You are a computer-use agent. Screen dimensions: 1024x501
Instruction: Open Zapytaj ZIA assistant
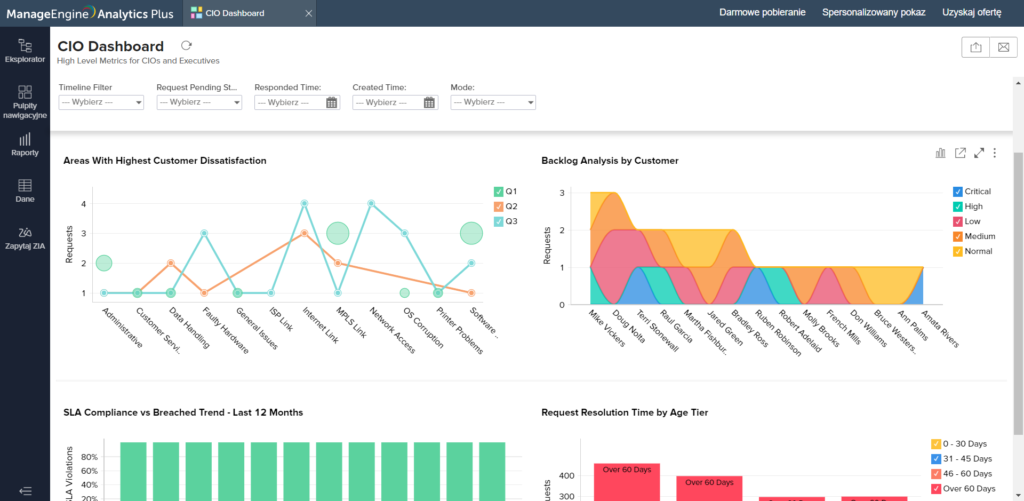coord(25,237)
